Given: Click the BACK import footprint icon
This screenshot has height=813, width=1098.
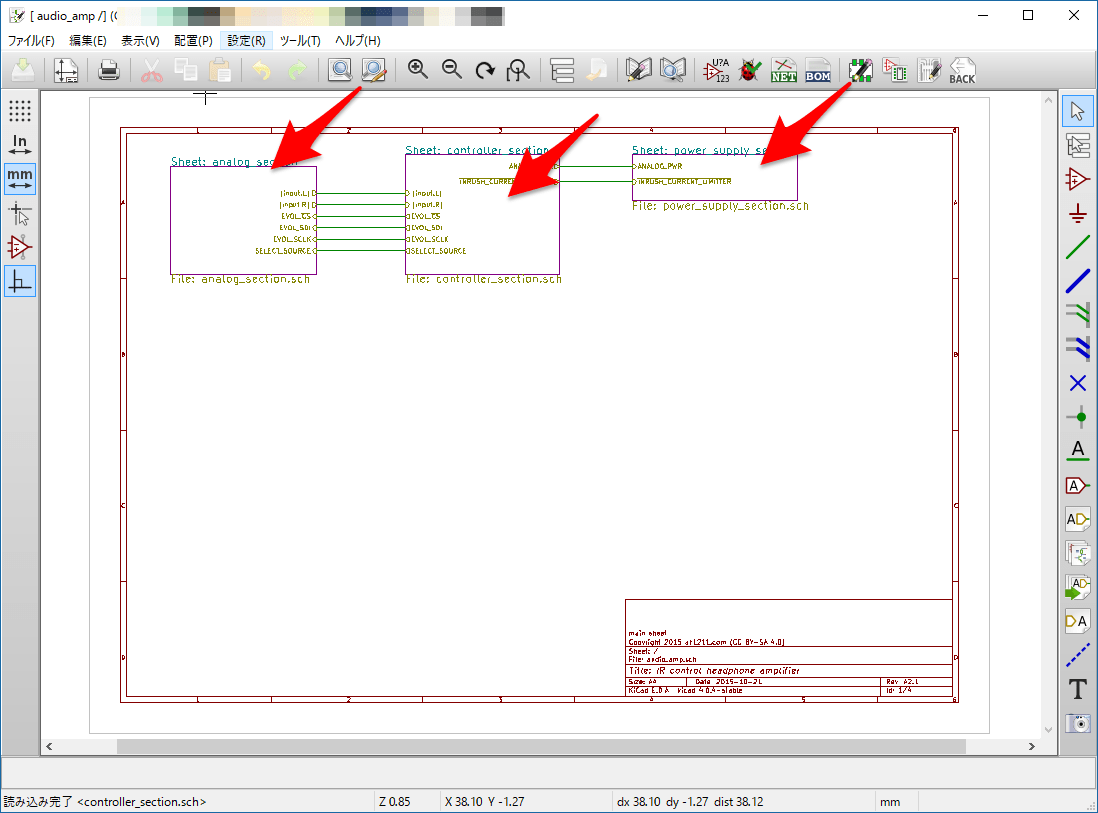Looking at the screenshot, I should (962, 71).
